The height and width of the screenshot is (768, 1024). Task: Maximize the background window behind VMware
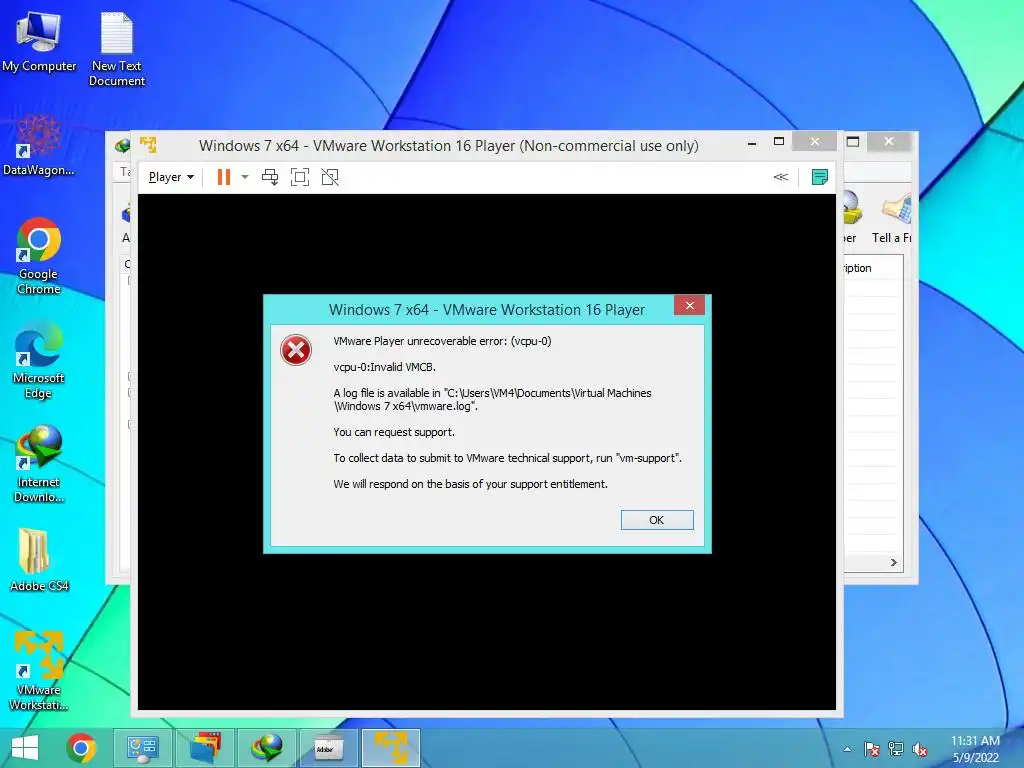(853, 141)
